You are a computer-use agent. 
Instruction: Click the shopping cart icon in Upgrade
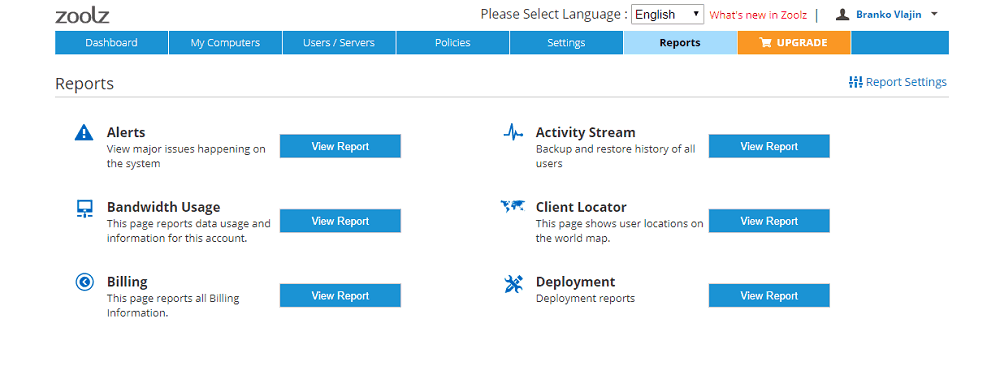pyautogui.click(x=765, y=43)
